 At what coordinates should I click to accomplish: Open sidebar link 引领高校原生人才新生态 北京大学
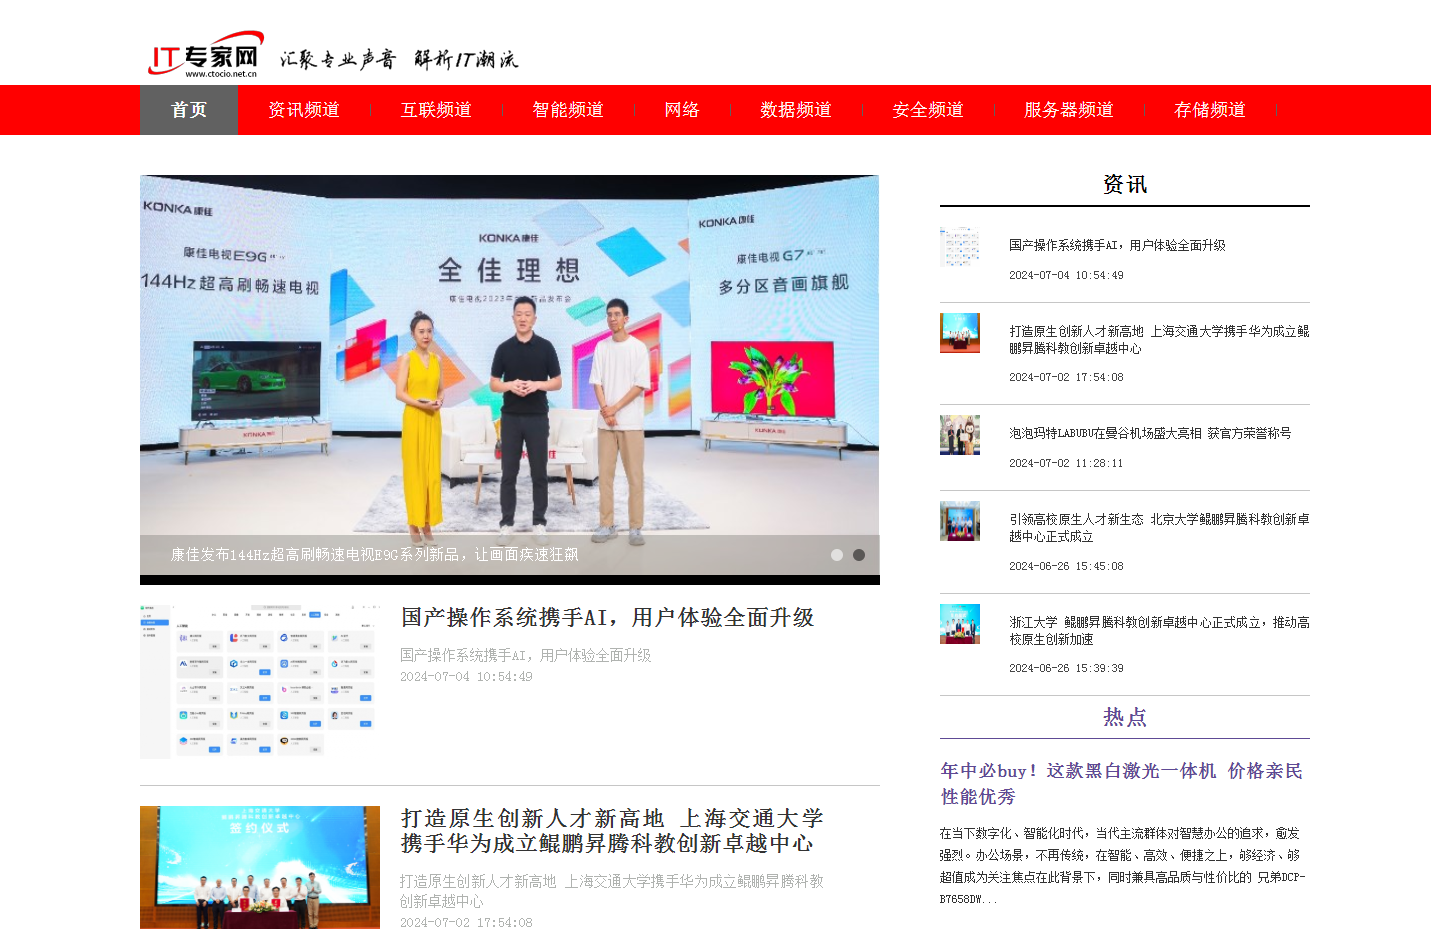tap(1159, 528)
